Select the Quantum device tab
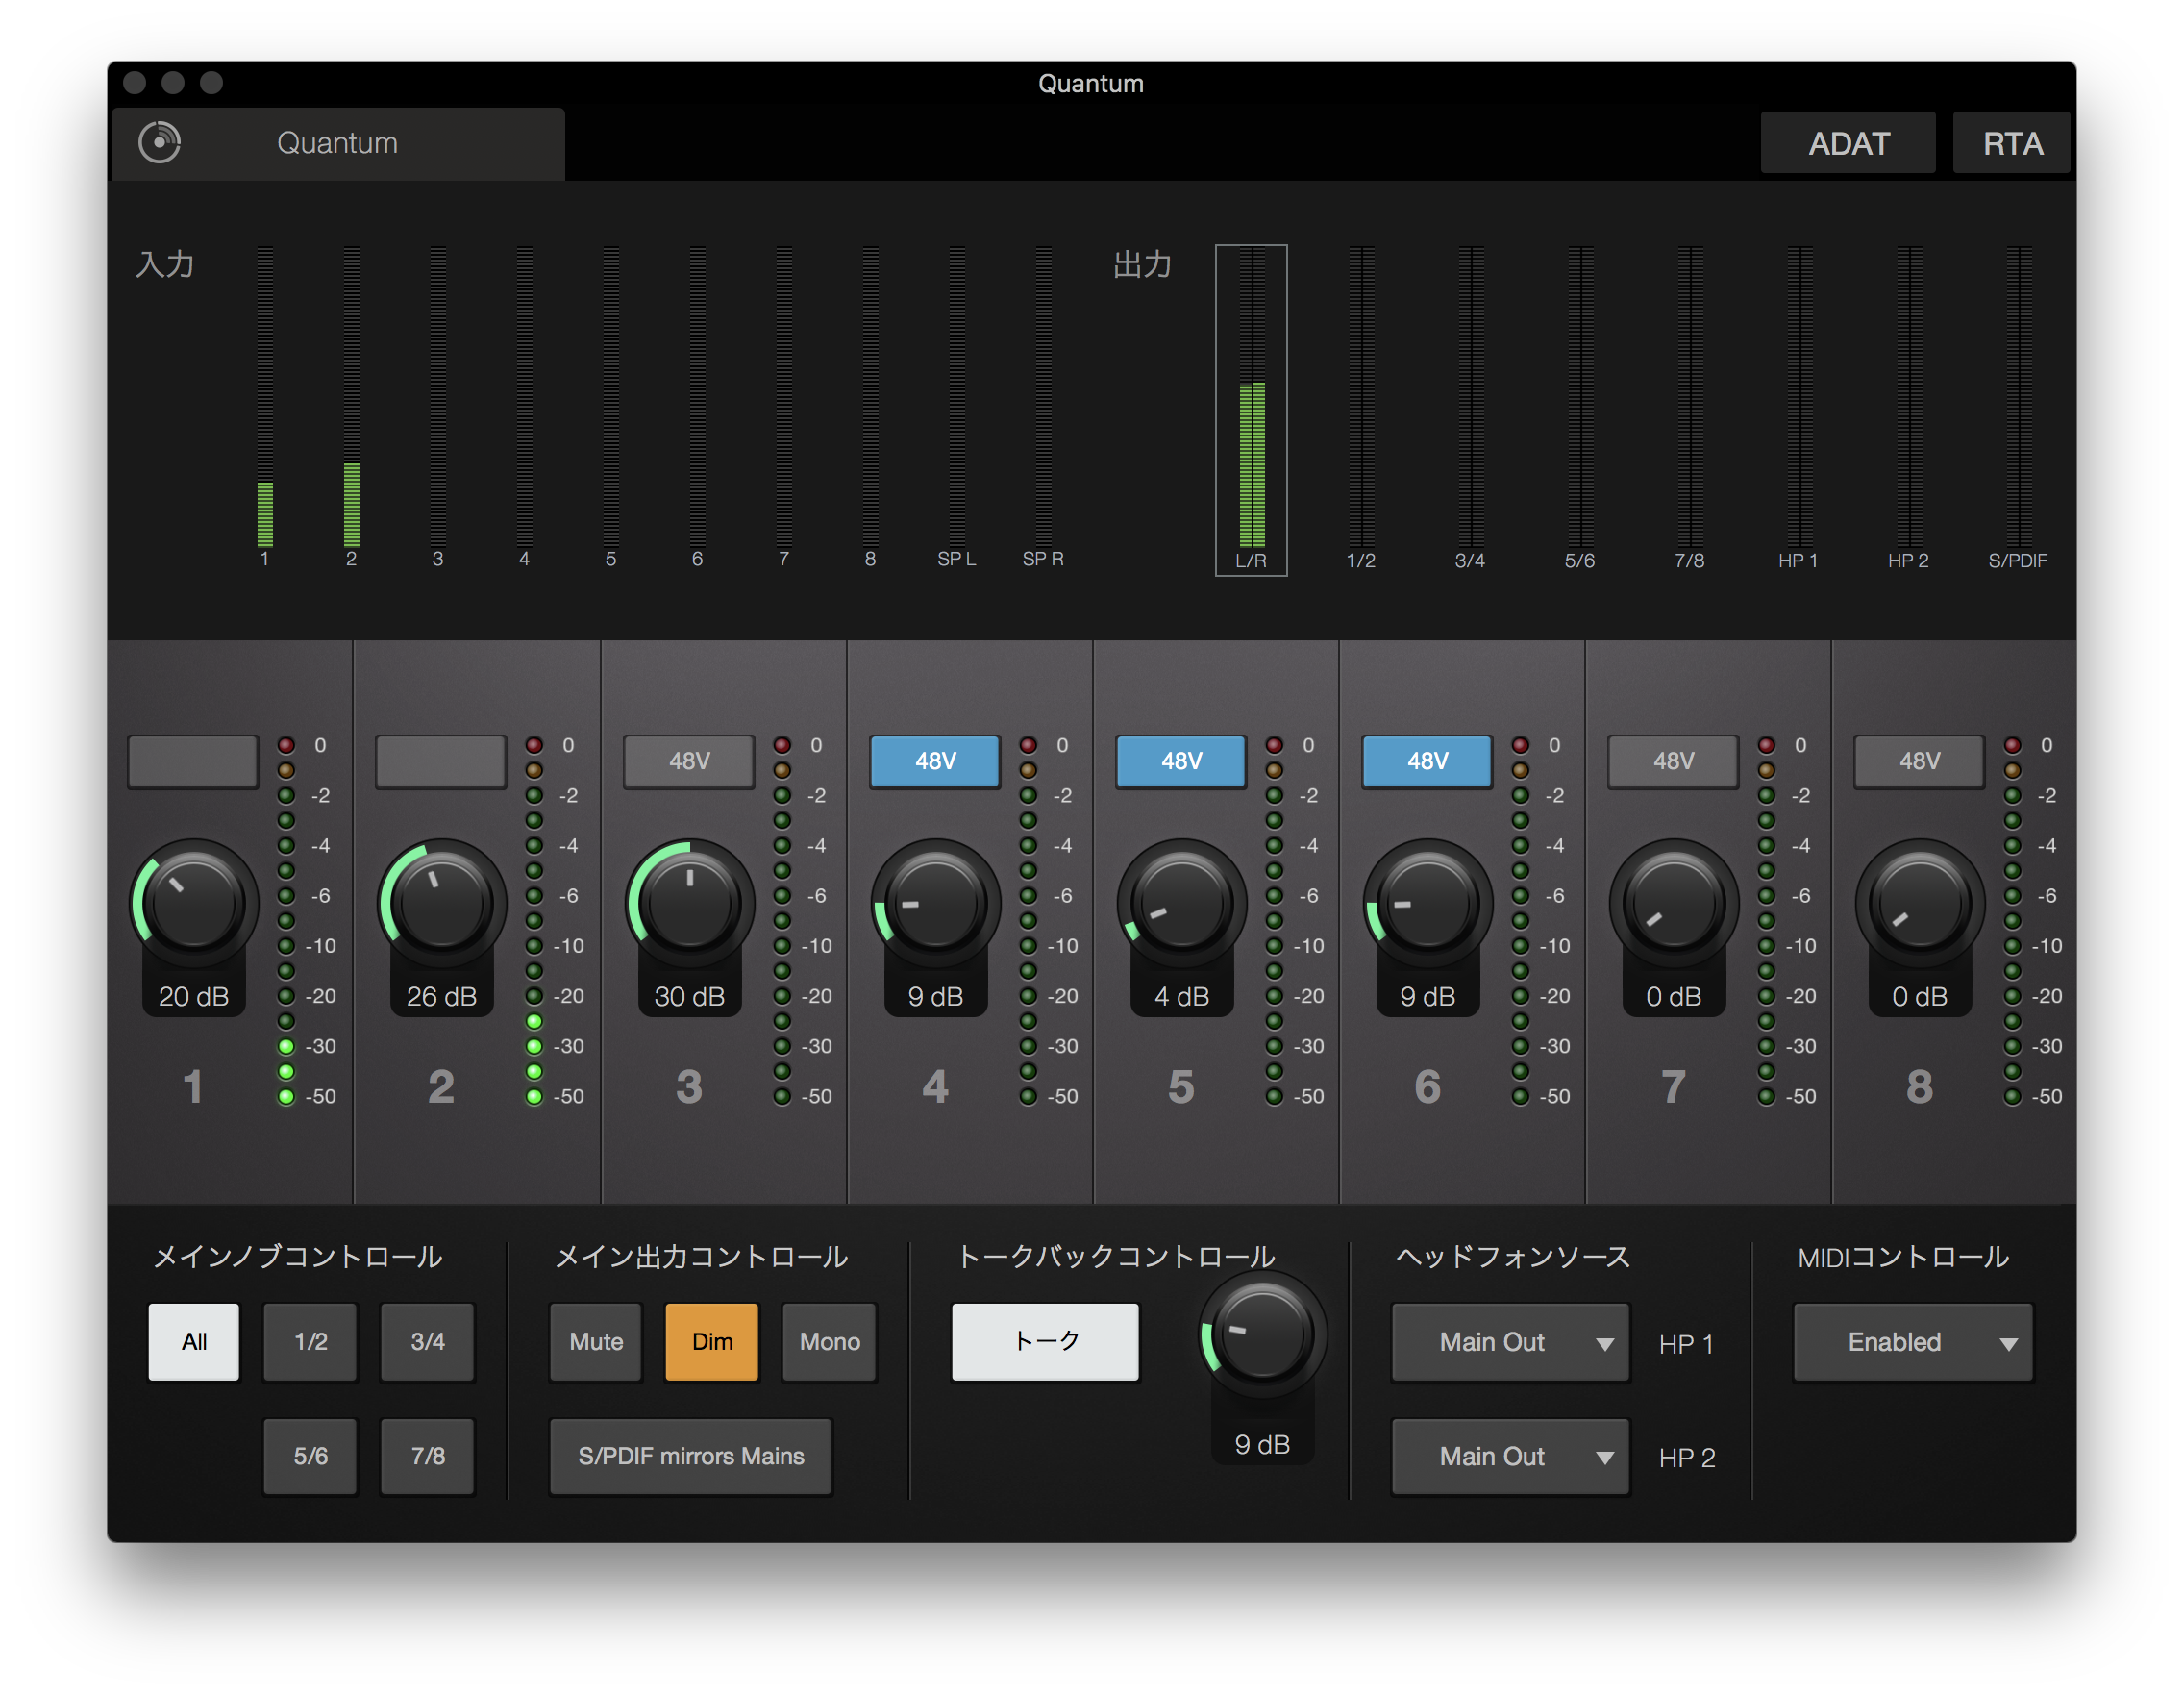This screenshot has height=1696, width=2184. coord(338,143)
